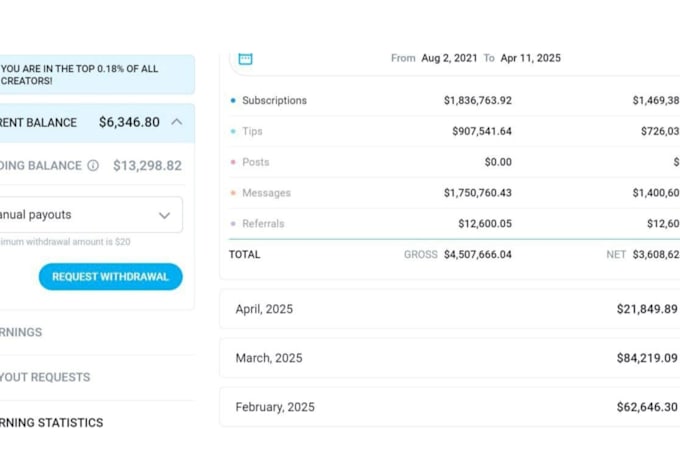Open the Payout Requests menu item
The width and height of the screenshot is (680, 459).
coord(45,377)
